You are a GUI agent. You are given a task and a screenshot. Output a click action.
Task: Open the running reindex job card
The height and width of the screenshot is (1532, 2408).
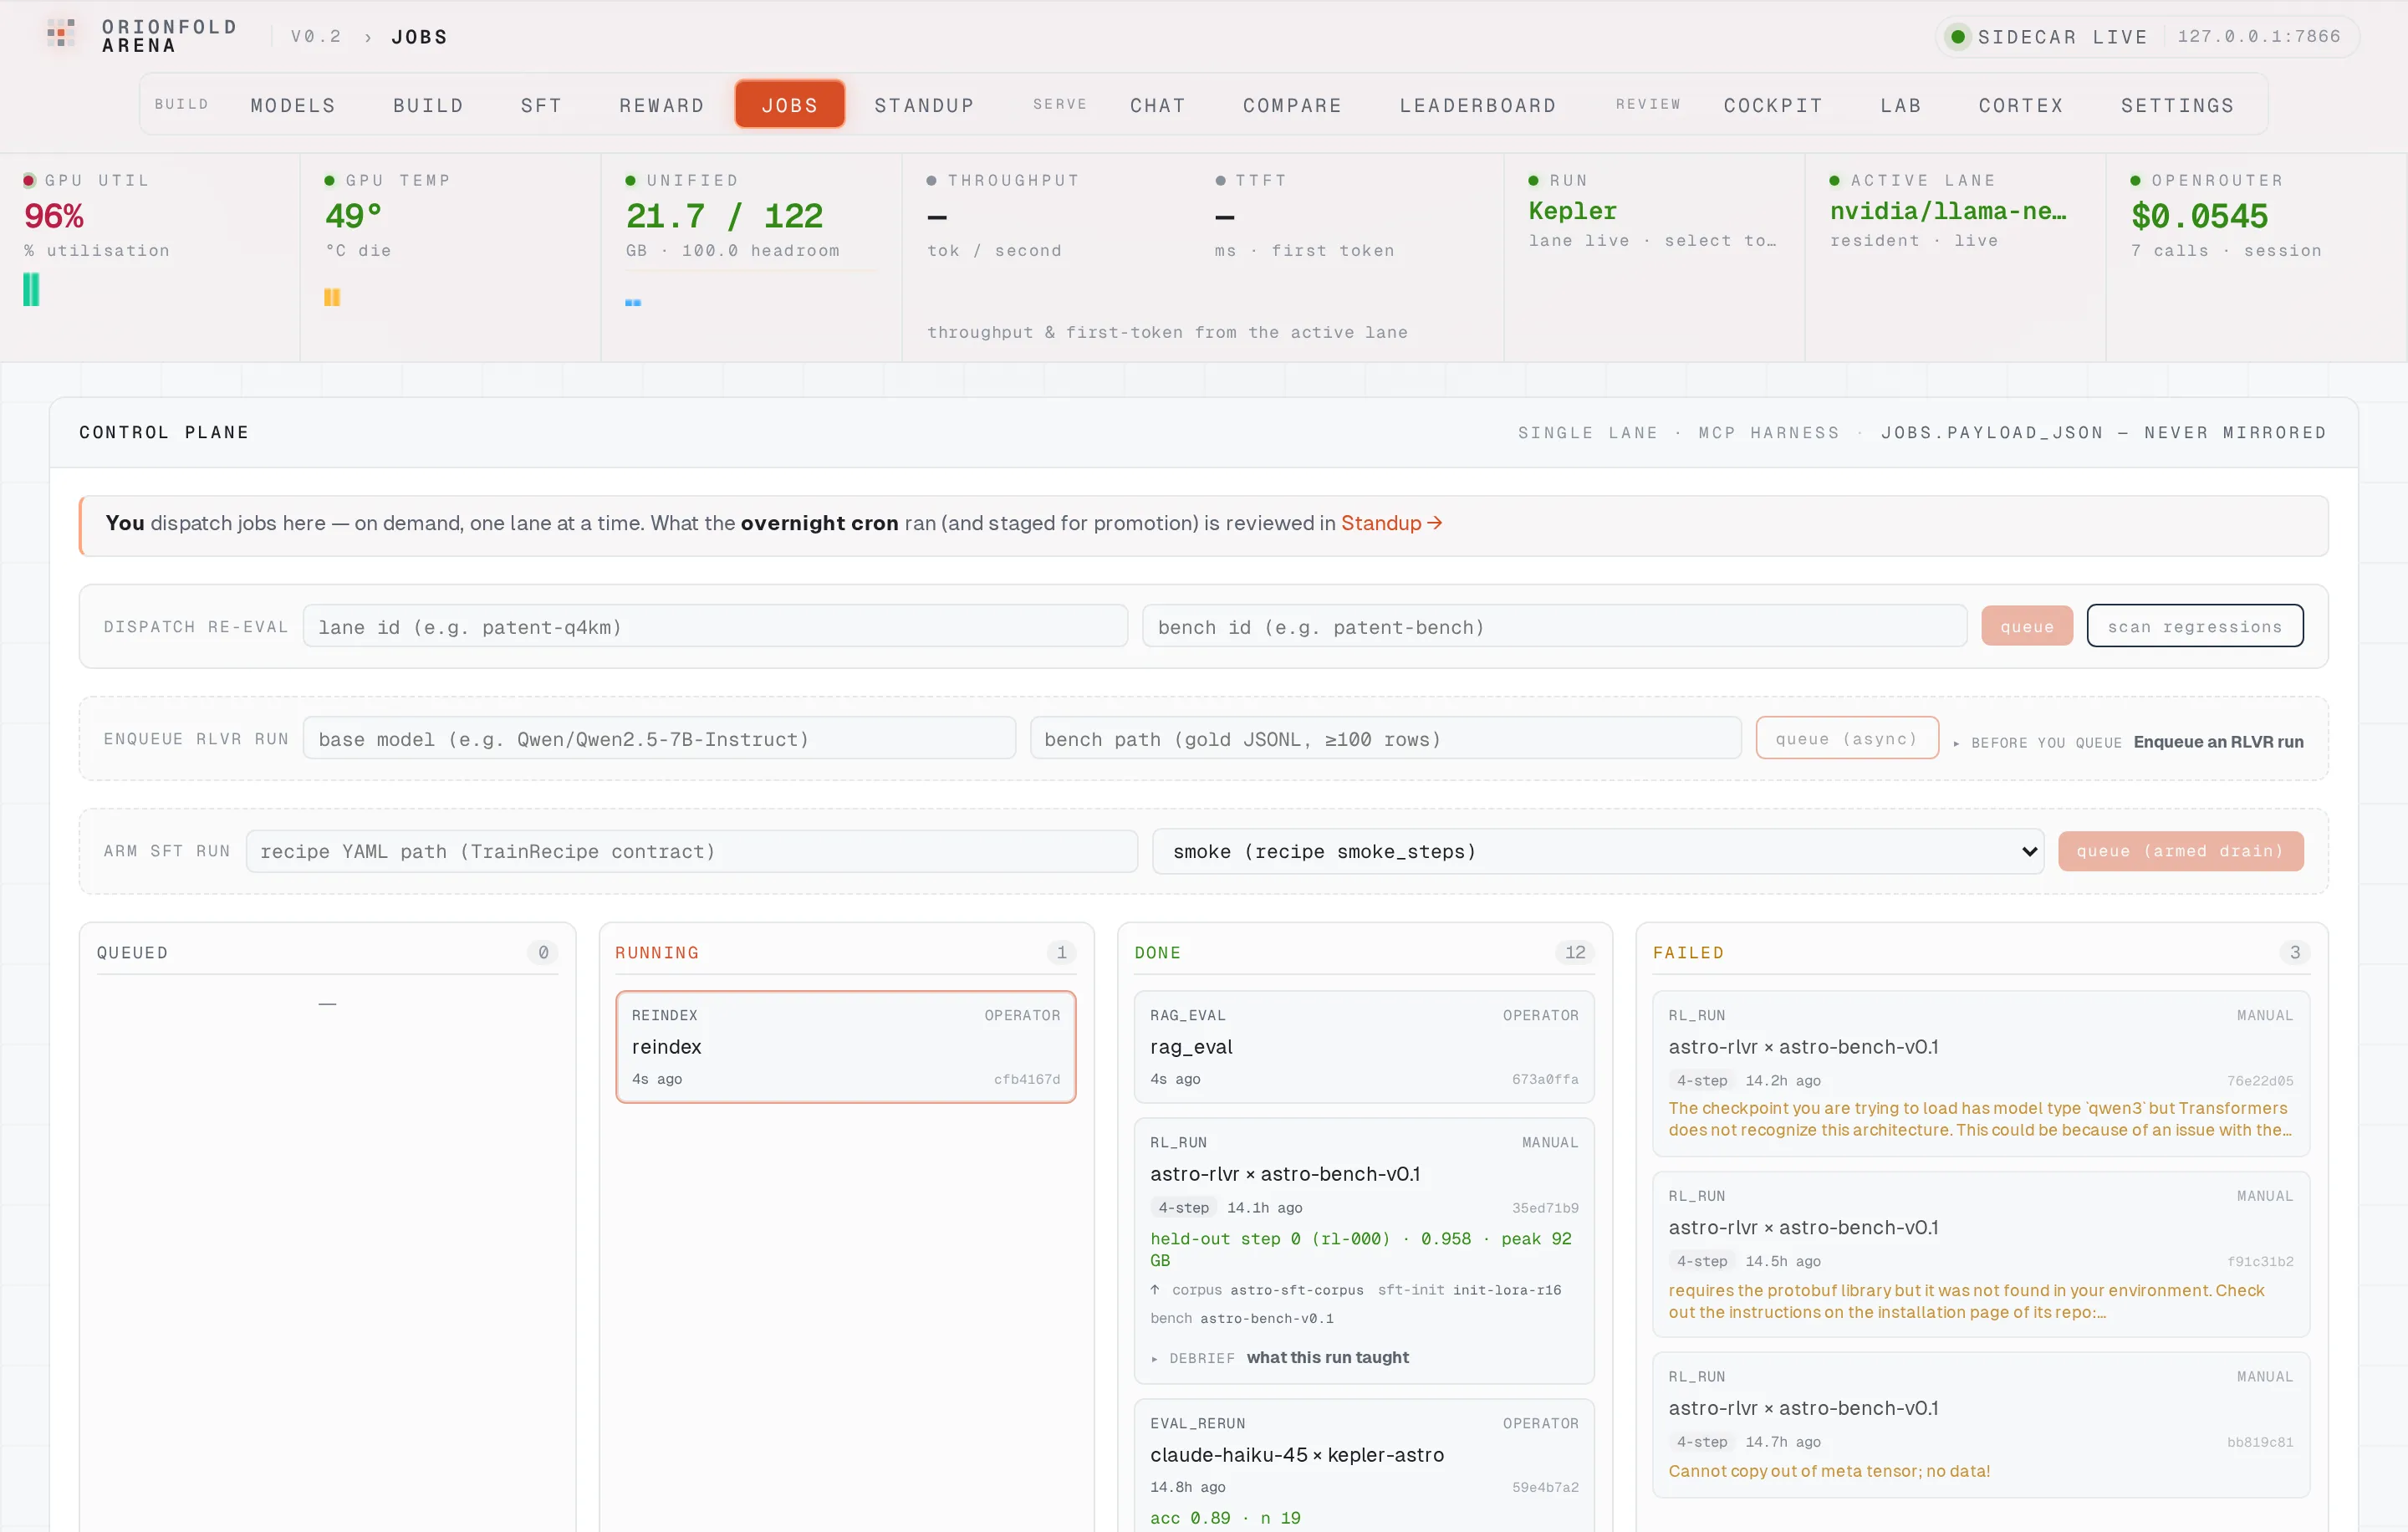845,1046
